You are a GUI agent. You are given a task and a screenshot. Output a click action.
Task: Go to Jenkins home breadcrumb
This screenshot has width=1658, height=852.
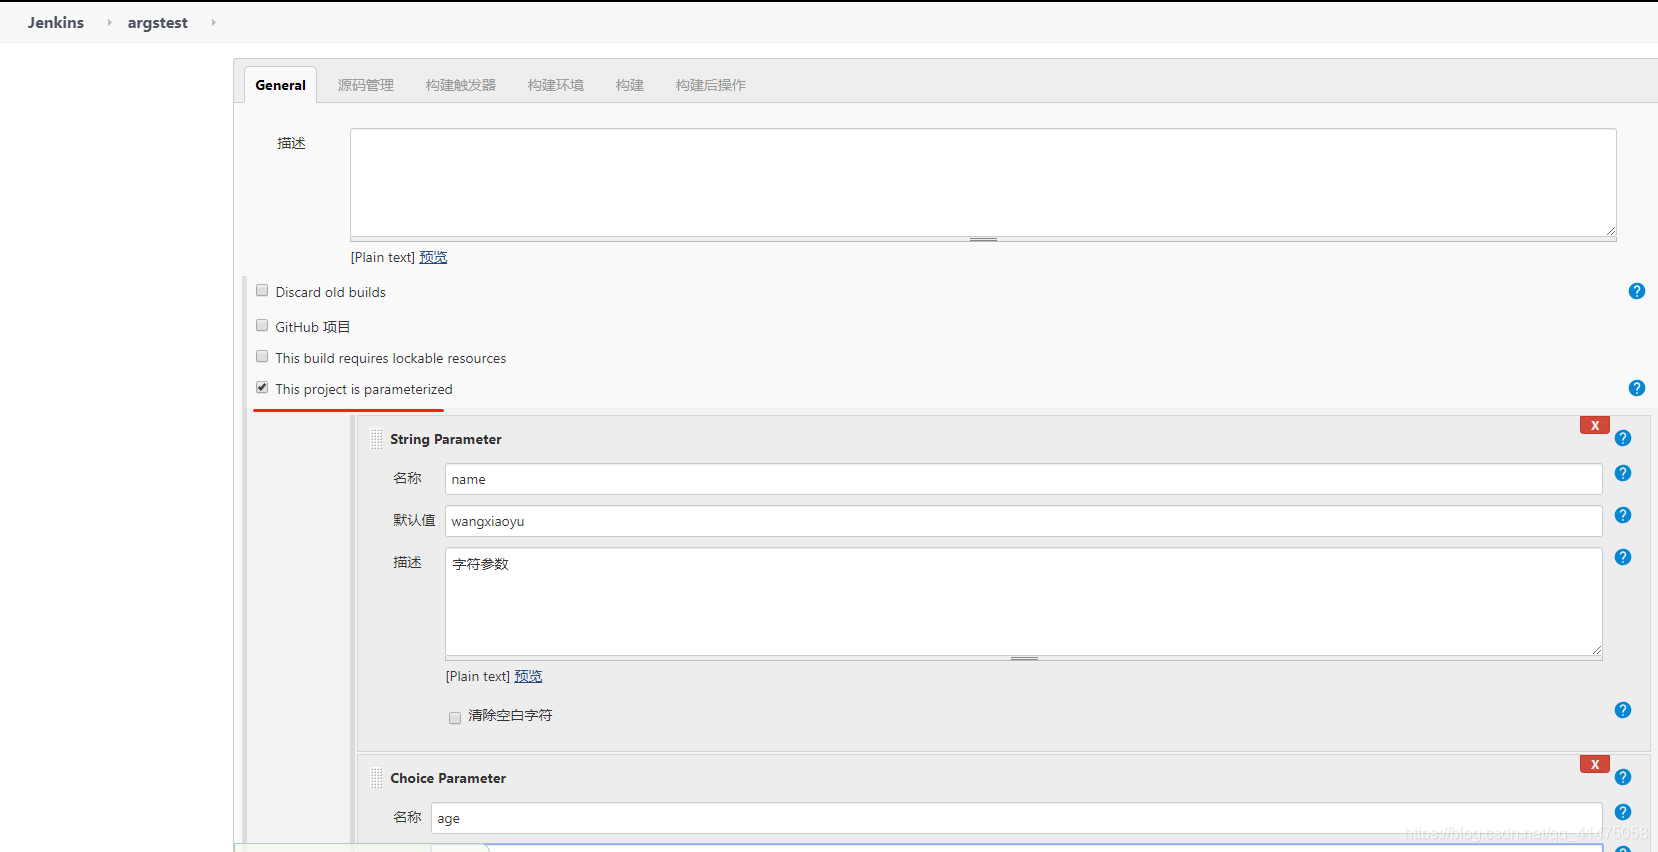(56, 22)
